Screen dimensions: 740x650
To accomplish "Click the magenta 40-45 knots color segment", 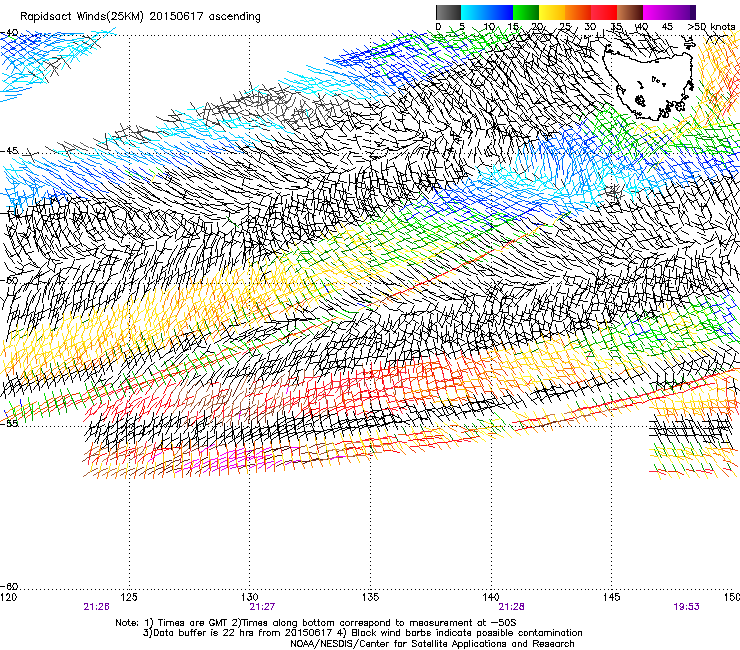I will point(656,12).
